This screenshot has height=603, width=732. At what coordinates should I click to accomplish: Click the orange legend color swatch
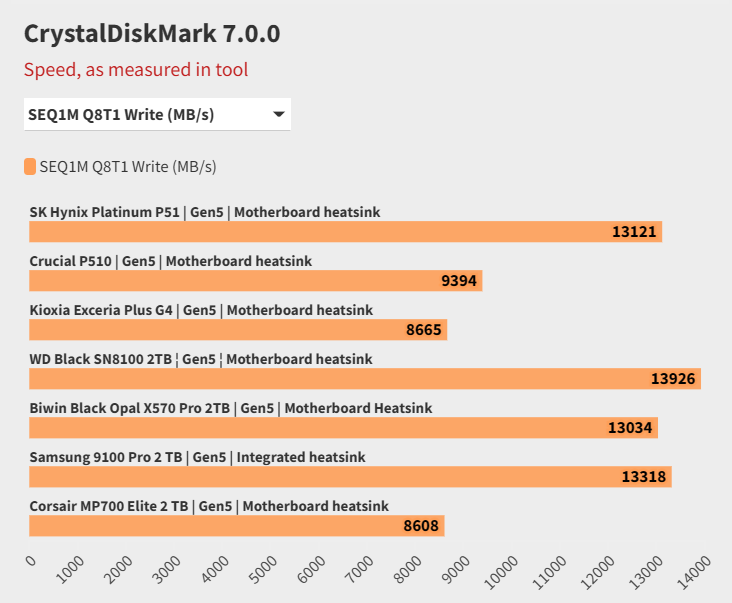(x=30, y=166)
